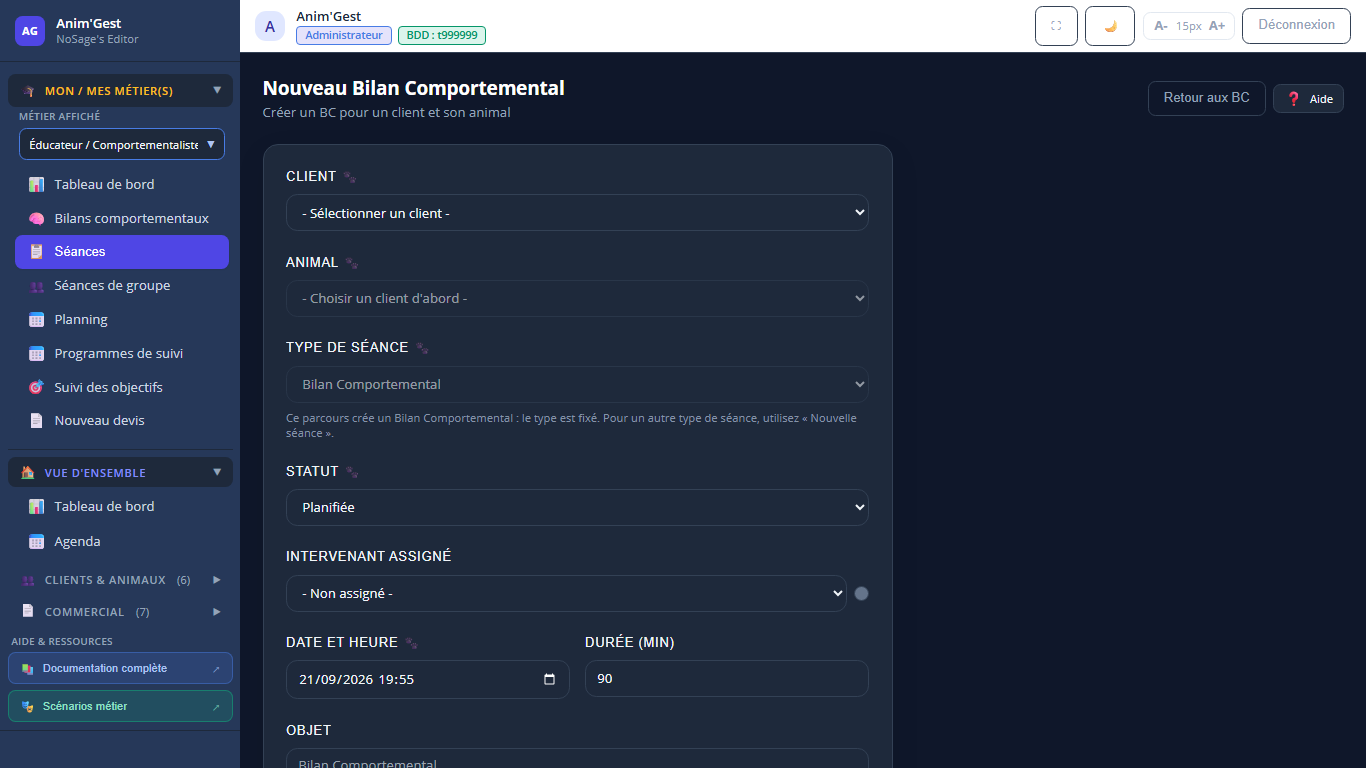Click the target icon beside Suivi des objectifs
1366x768 pixels.
[x=36, y=387]
